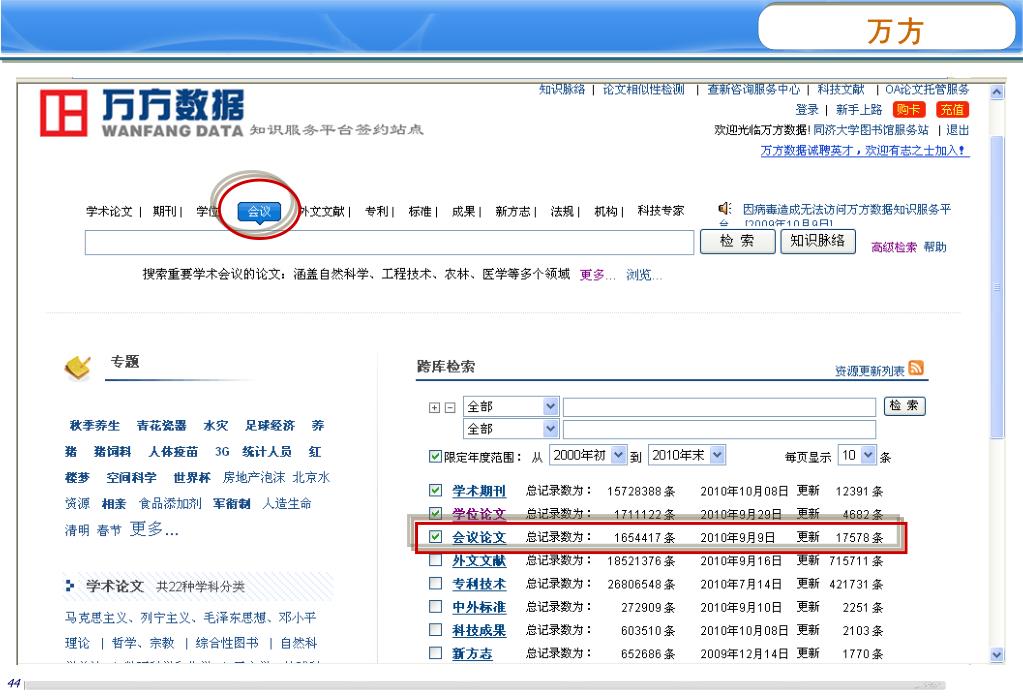
Task: Open the 资源更新列表 link
Action: (x=870, y=371)
